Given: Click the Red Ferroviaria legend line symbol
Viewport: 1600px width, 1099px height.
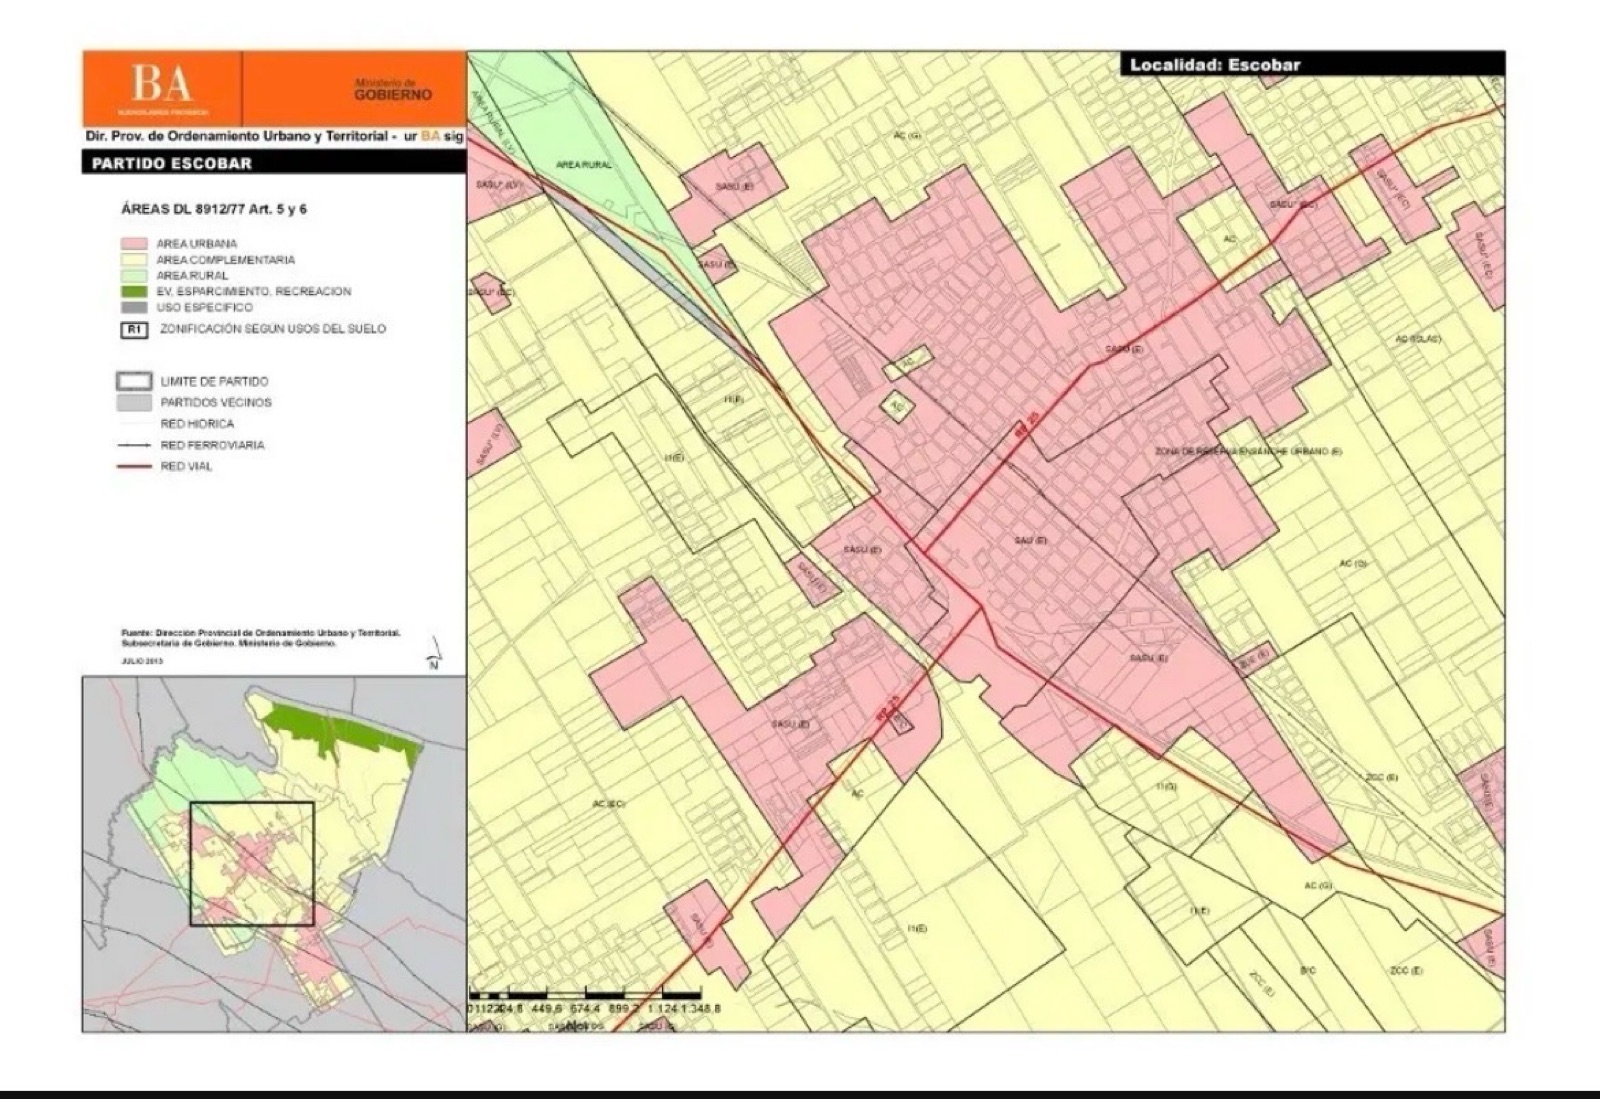Looking at the screenshot, I should point(135,445).
